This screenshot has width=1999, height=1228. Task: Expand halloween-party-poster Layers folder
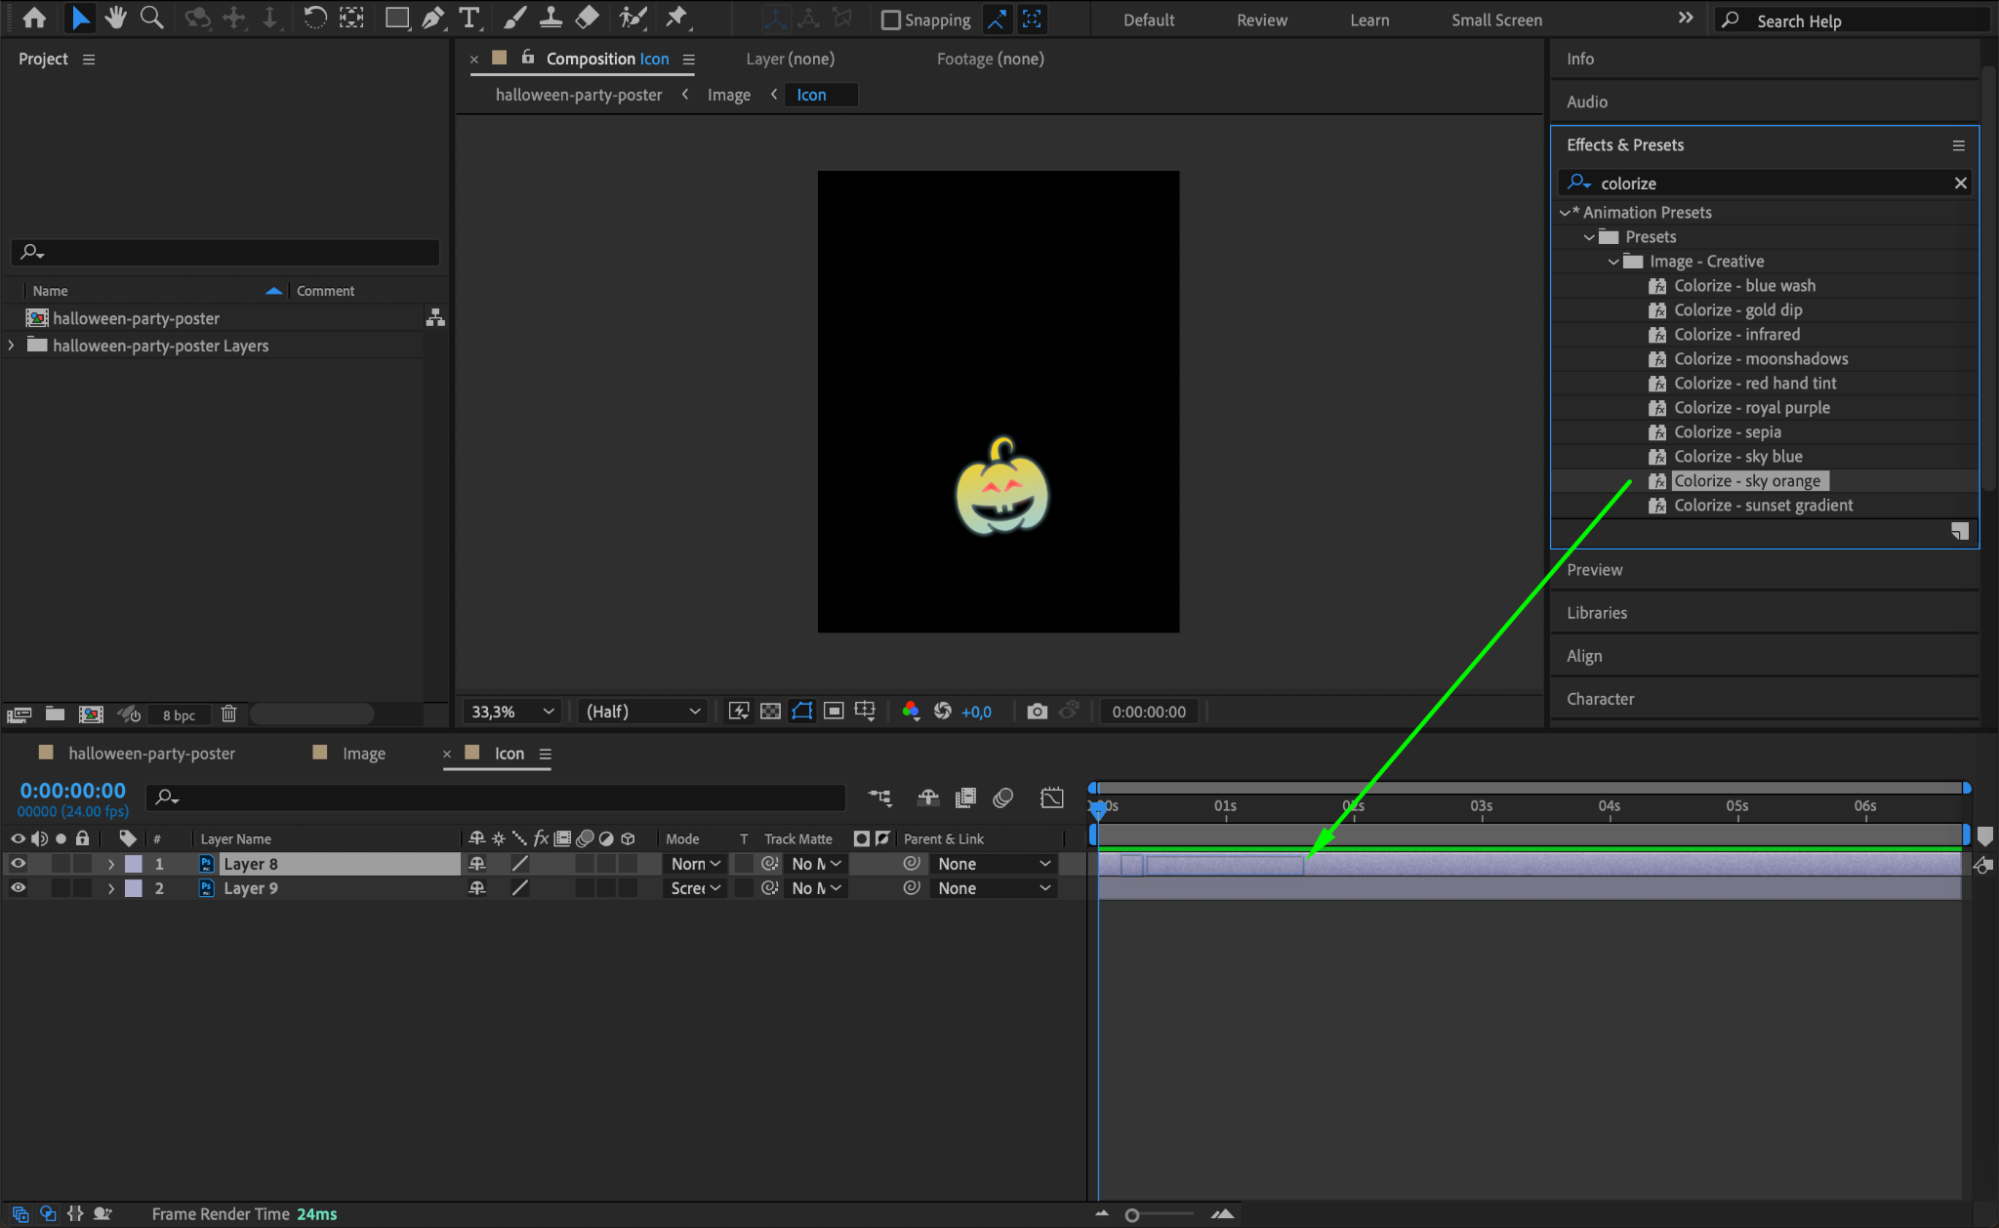click(x=11, y=345)
